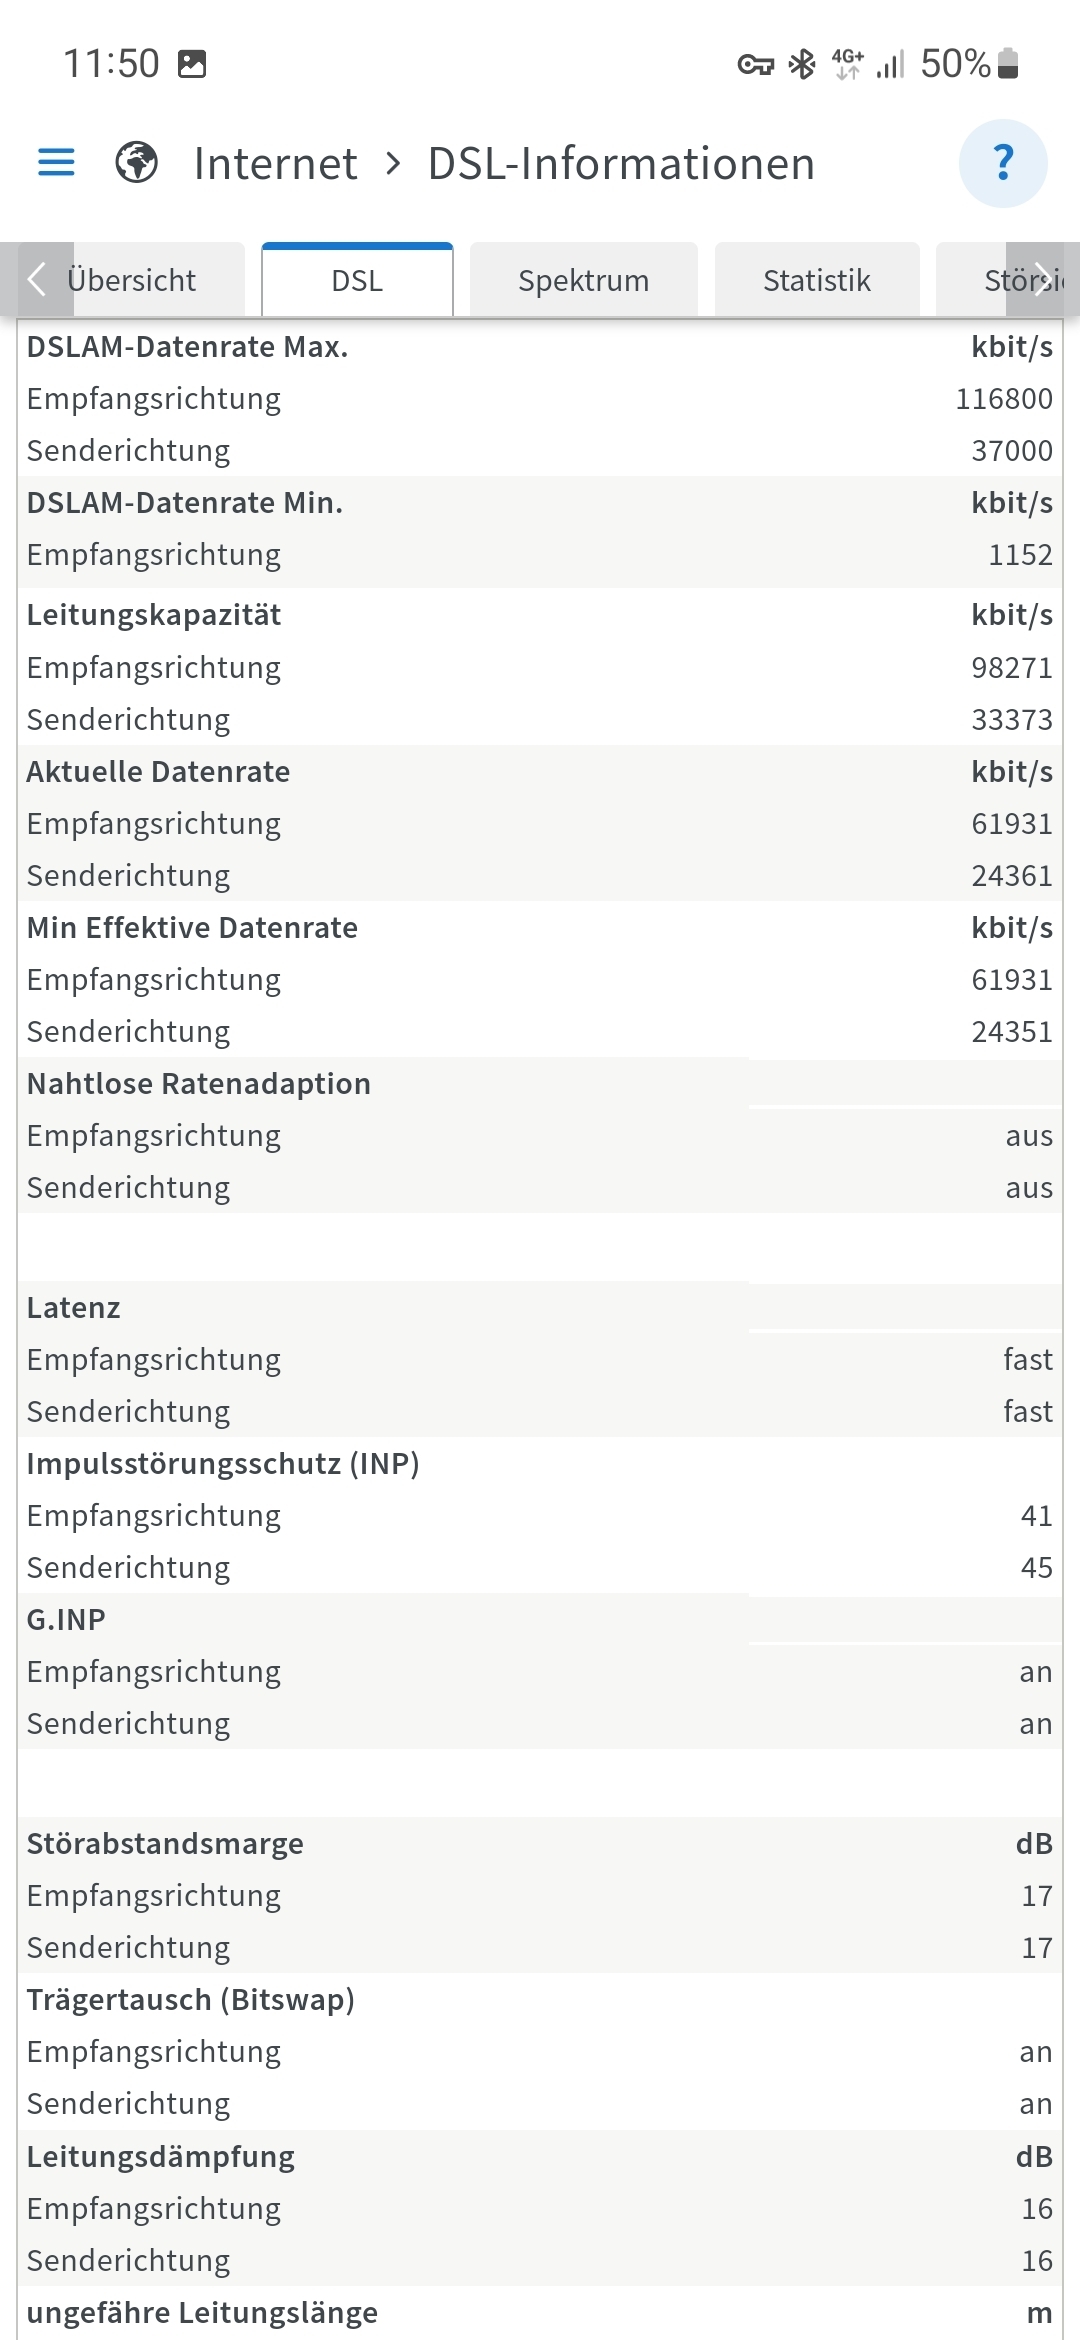Tap the battery indicator icon
This screenshot has width=1080, height=2340.
(1008, 64)
